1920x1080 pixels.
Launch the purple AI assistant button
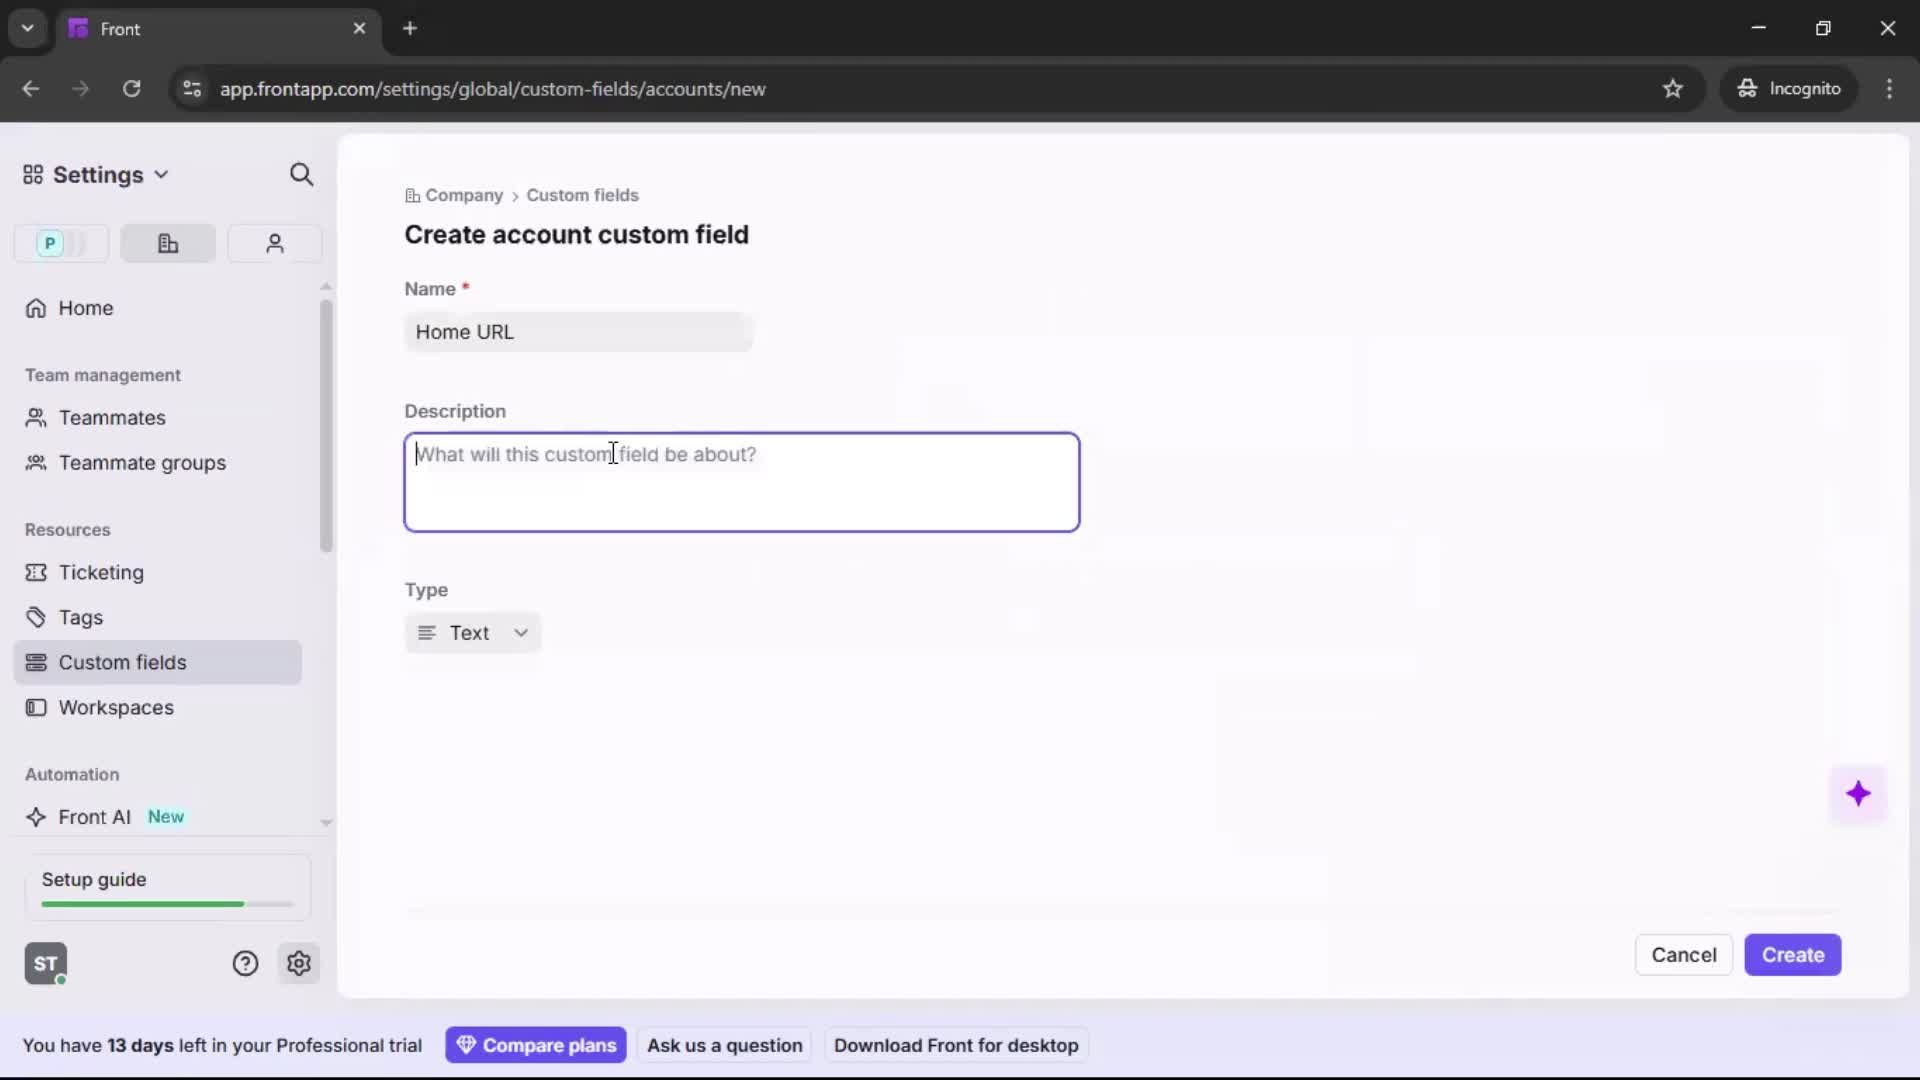click(x=1860, y=793)
